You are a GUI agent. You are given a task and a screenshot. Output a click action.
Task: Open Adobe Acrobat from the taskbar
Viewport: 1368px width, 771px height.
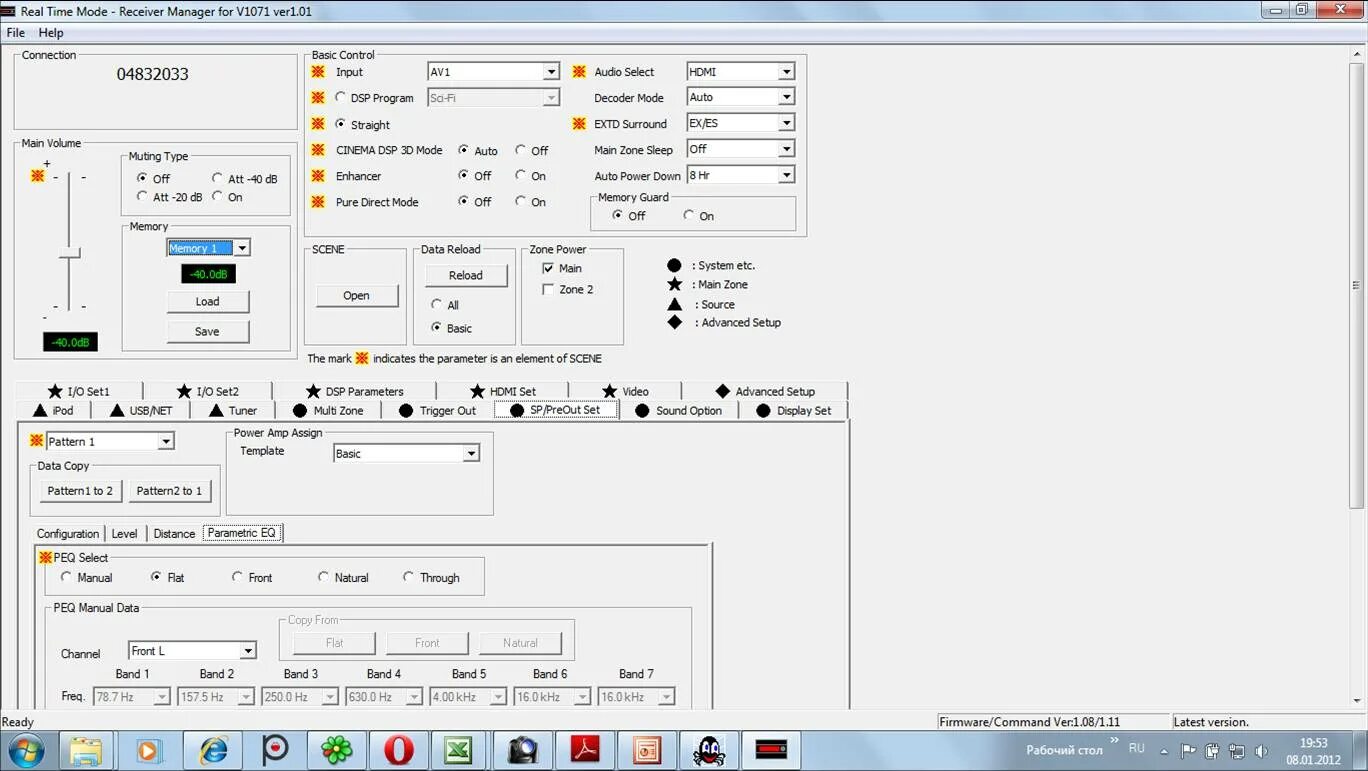pos(585,748)
